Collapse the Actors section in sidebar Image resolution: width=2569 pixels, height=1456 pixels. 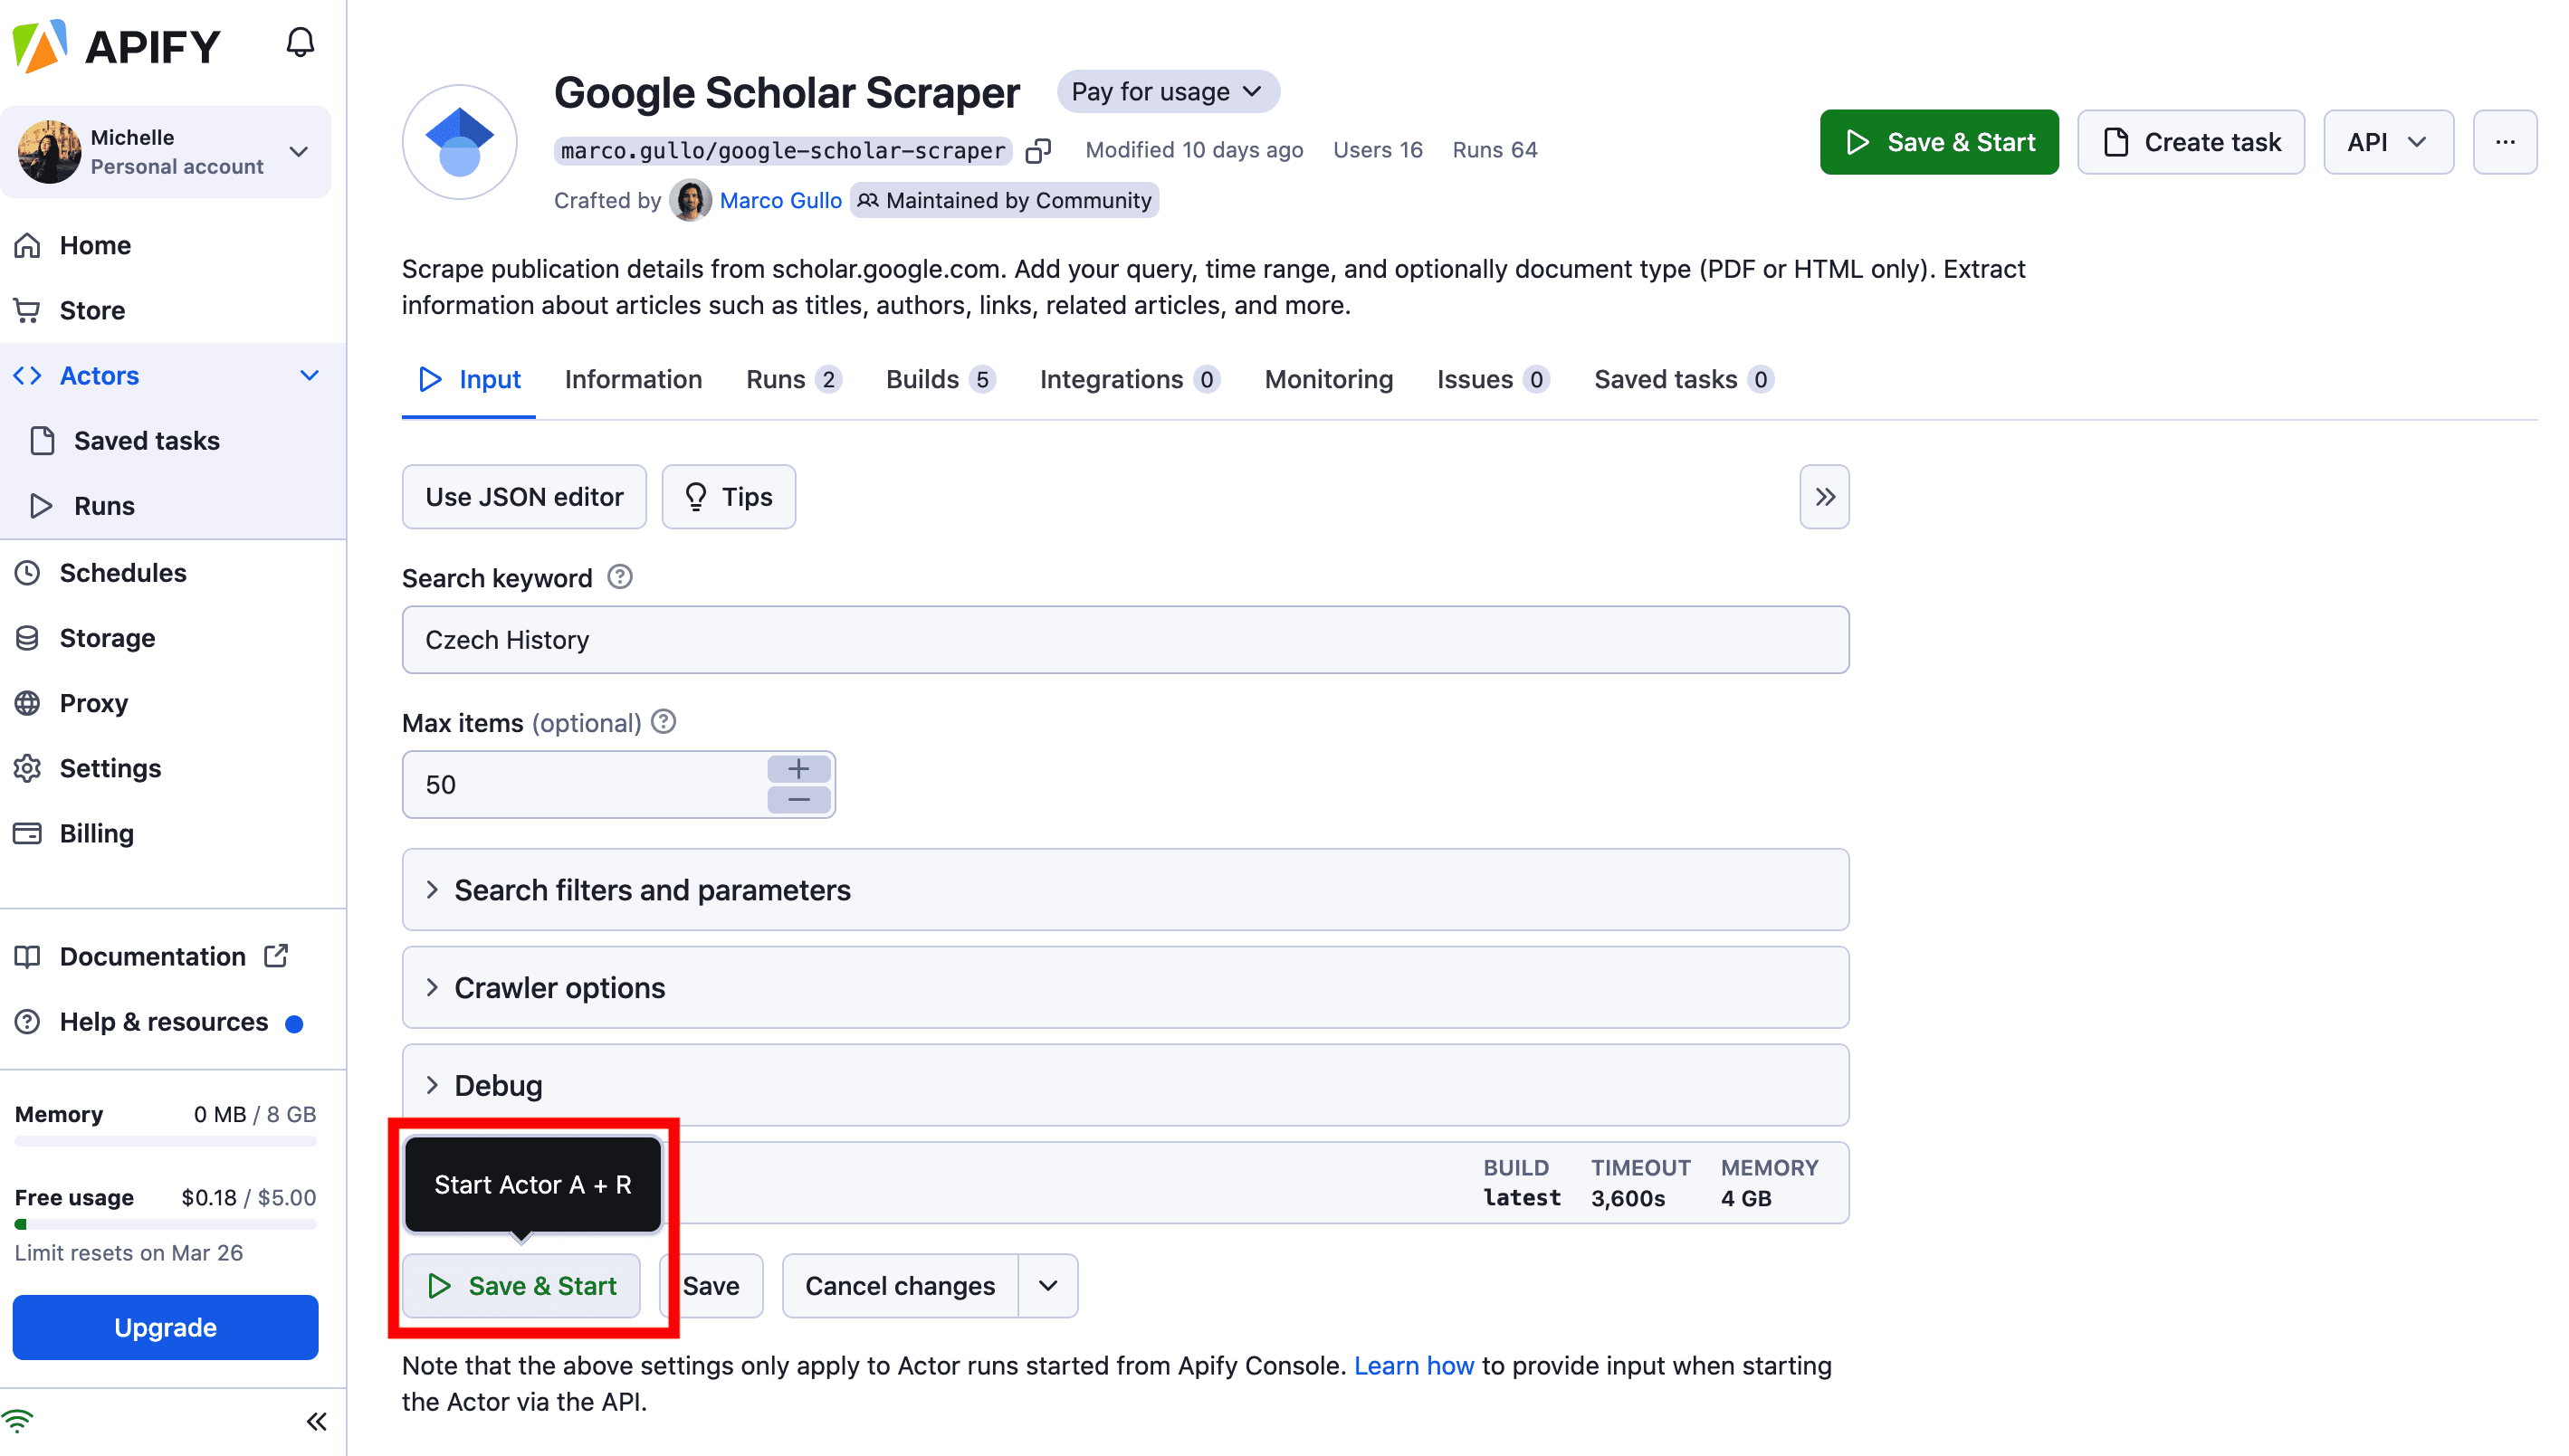pyautogui.click(x=309, y=375)
